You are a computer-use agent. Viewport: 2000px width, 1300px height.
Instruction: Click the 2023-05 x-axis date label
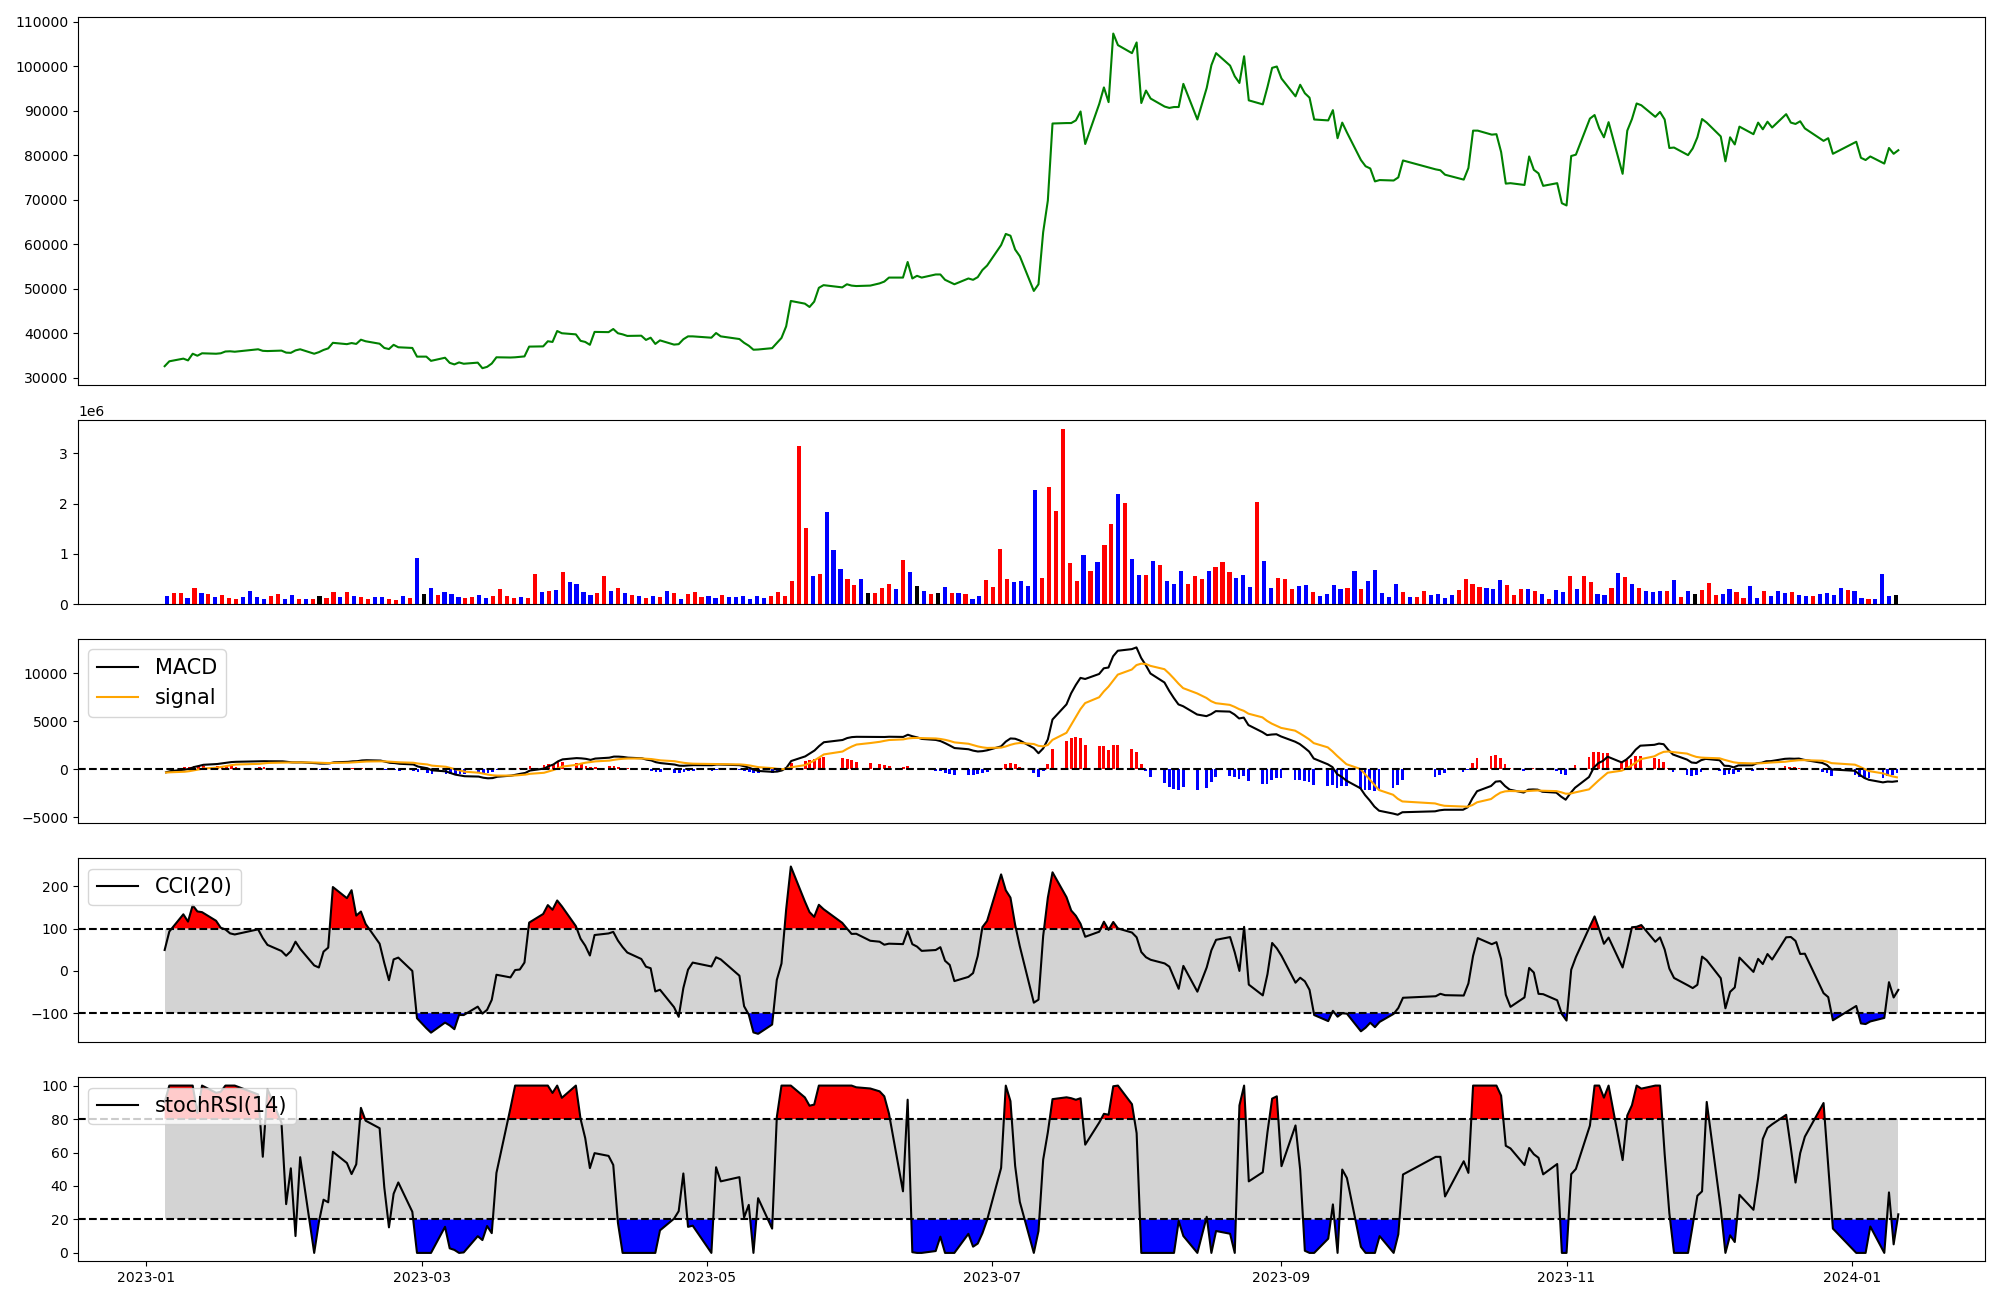click(707, 1277)
